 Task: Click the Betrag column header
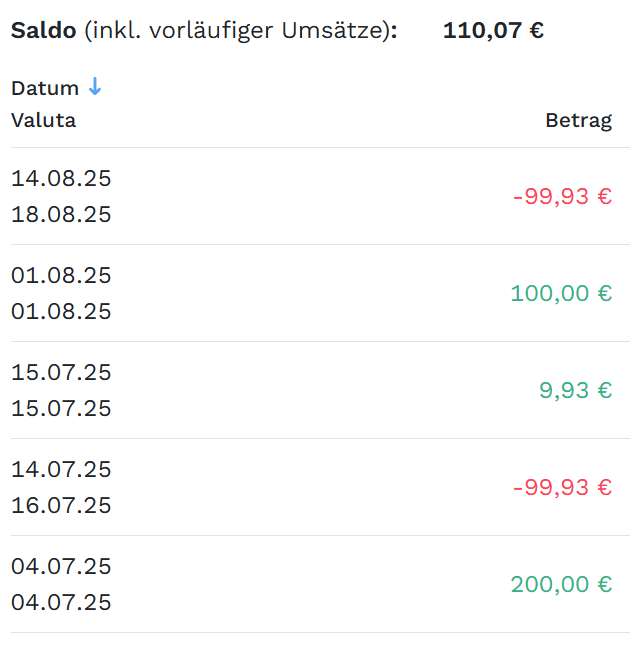click(x=579, y=121)
